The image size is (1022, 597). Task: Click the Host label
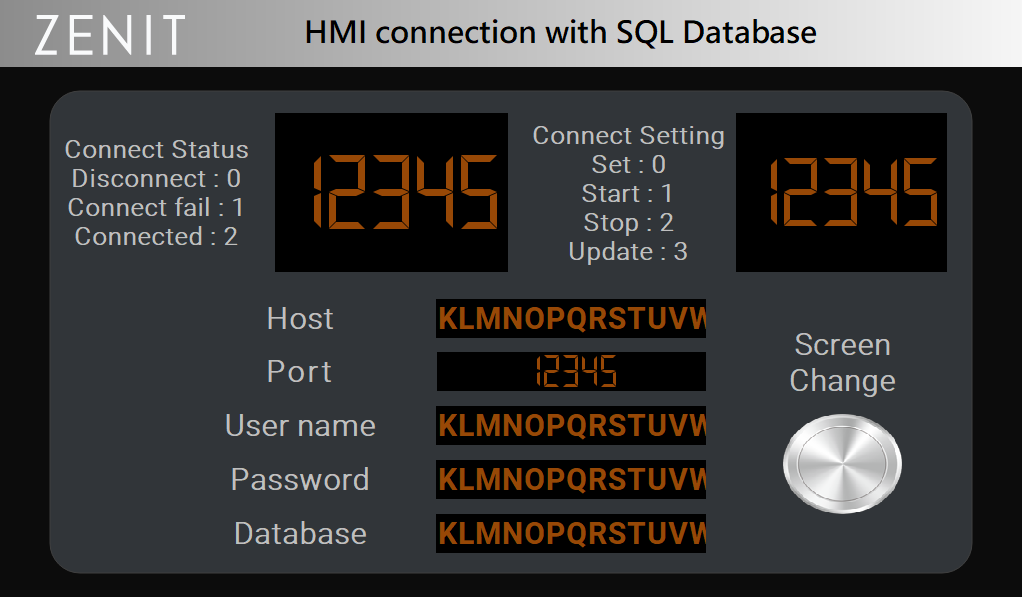pos(300,319)
